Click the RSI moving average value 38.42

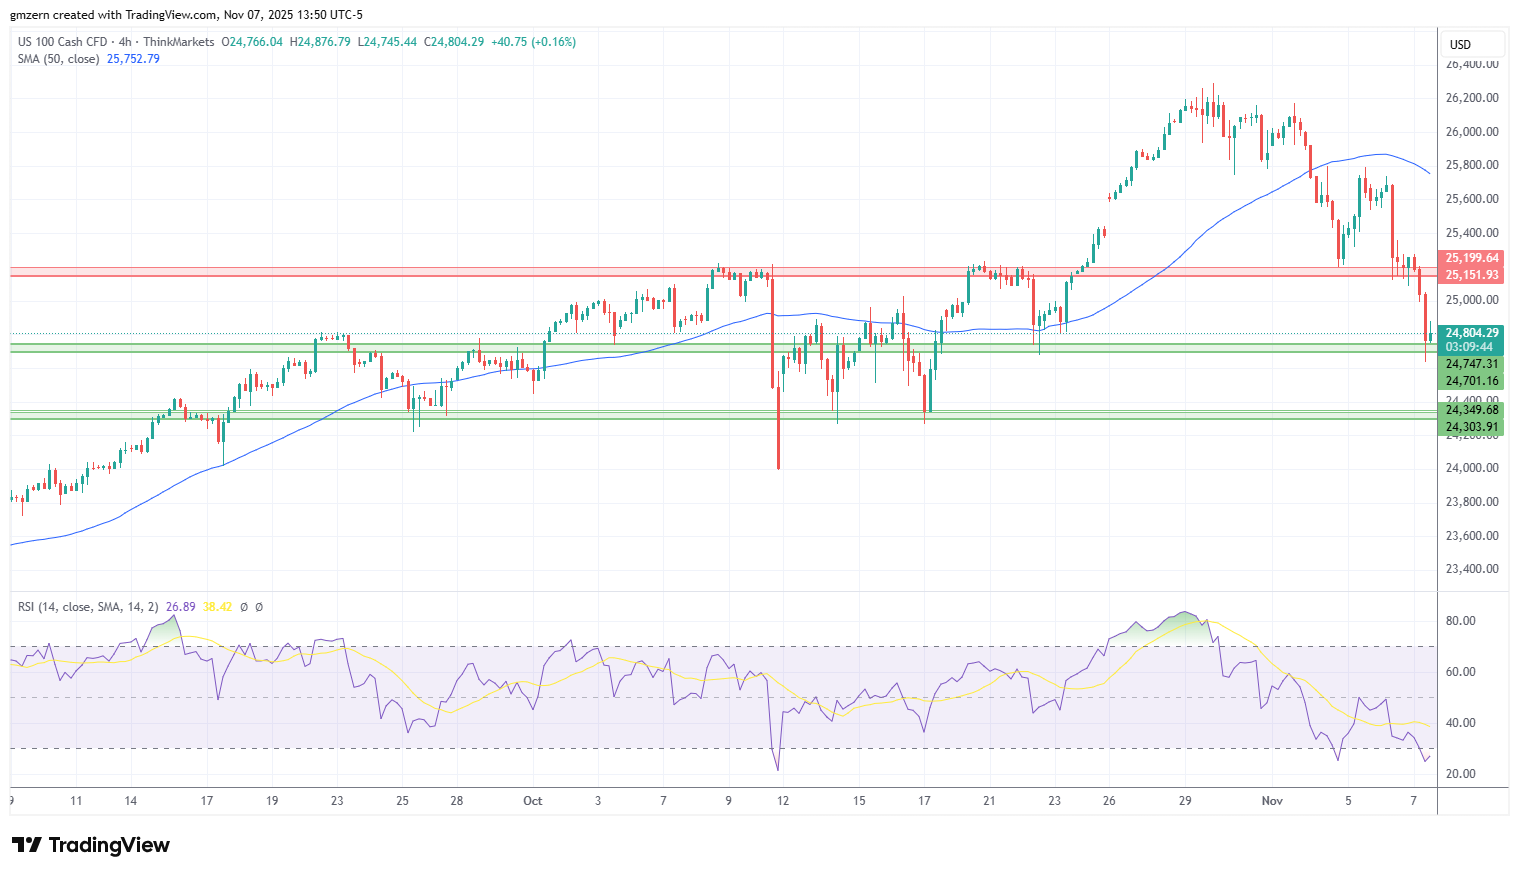pyautogui.click(x=217, y=607)
